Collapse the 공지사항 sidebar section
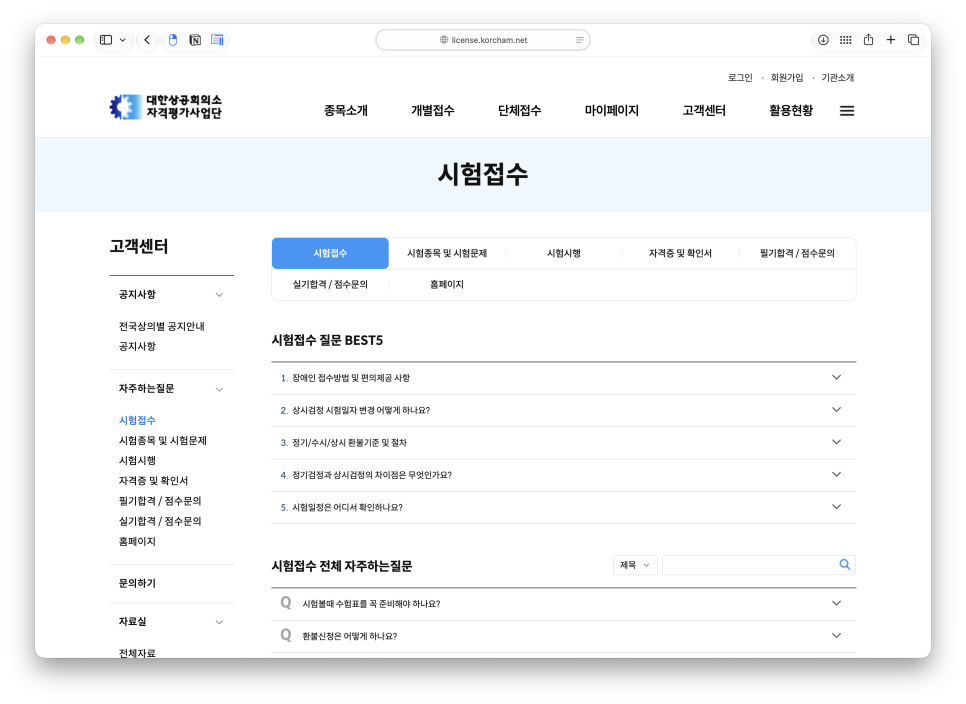Viewport: 966px width, 704px height. click(219, 295)
